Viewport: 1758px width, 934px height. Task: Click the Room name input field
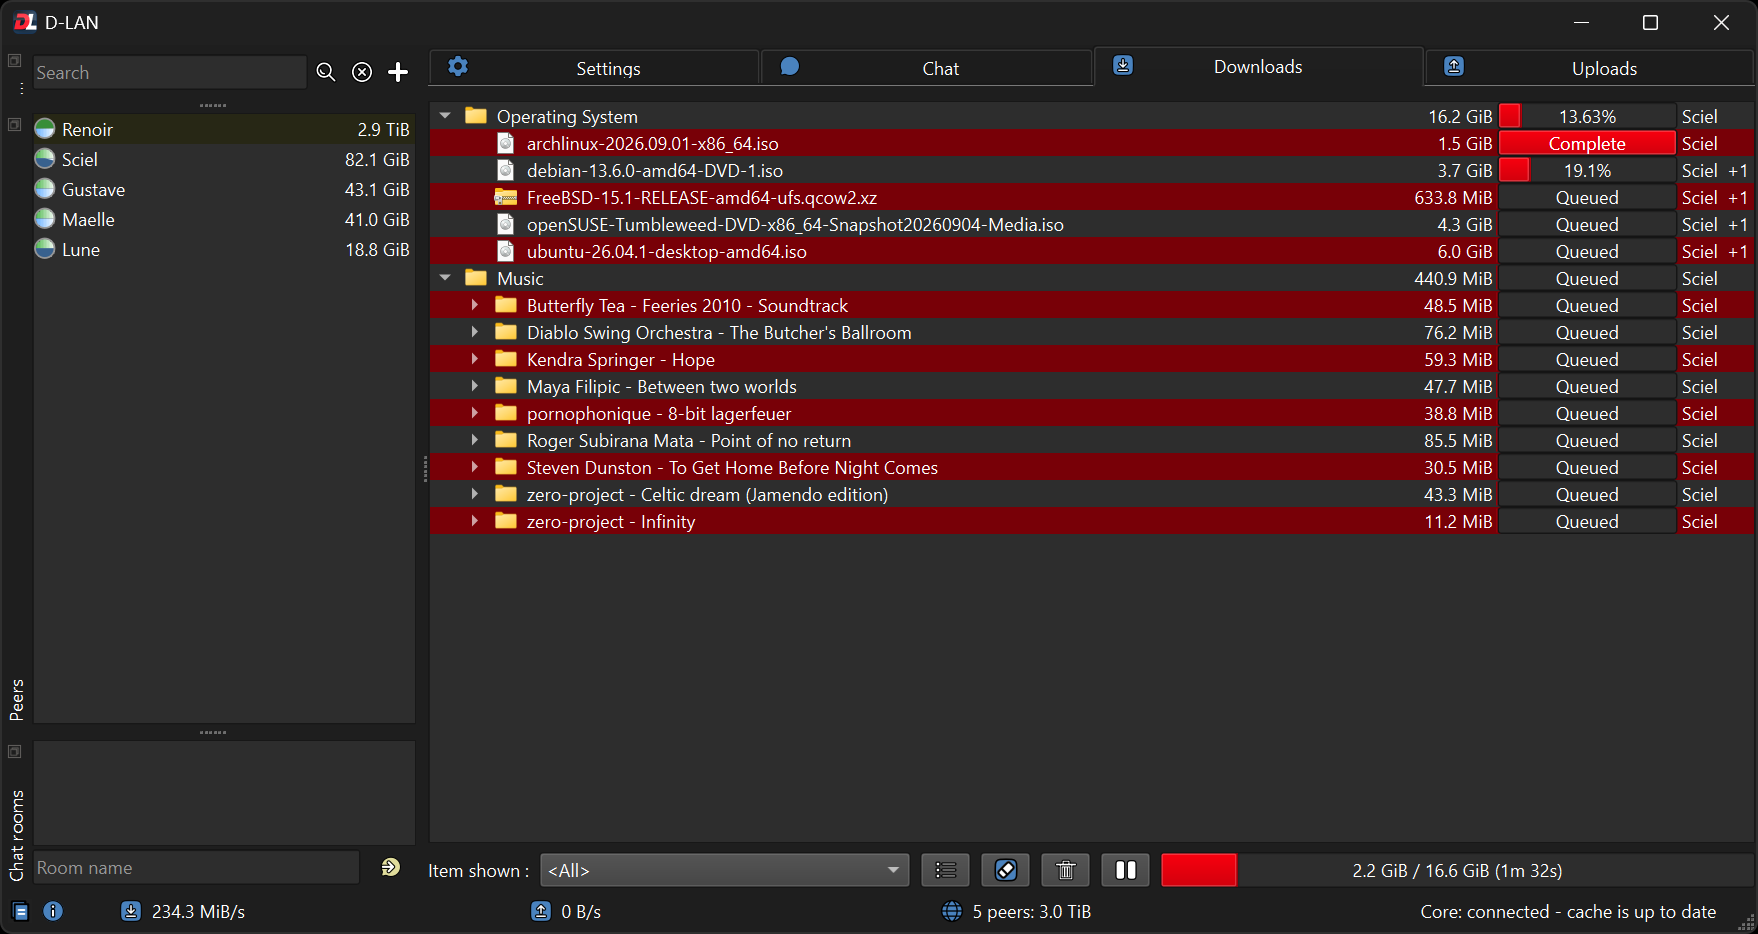(196, 867)
